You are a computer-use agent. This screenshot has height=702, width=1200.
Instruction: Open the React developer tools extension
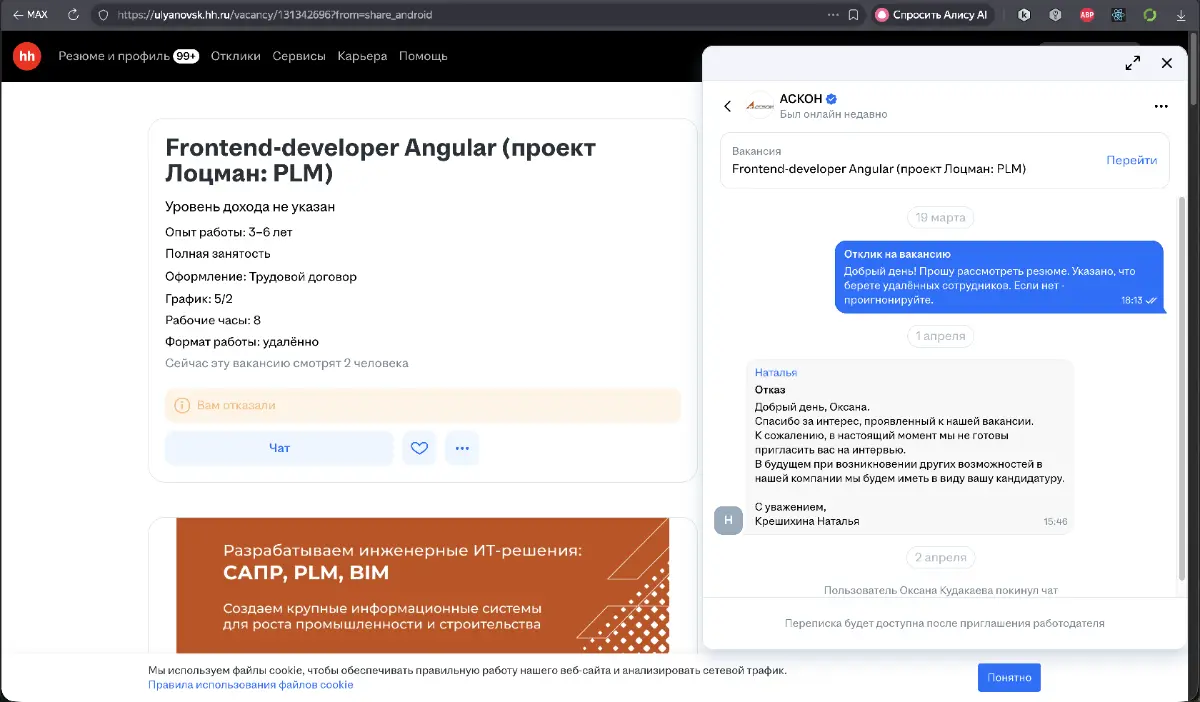tap(1119, 15)
